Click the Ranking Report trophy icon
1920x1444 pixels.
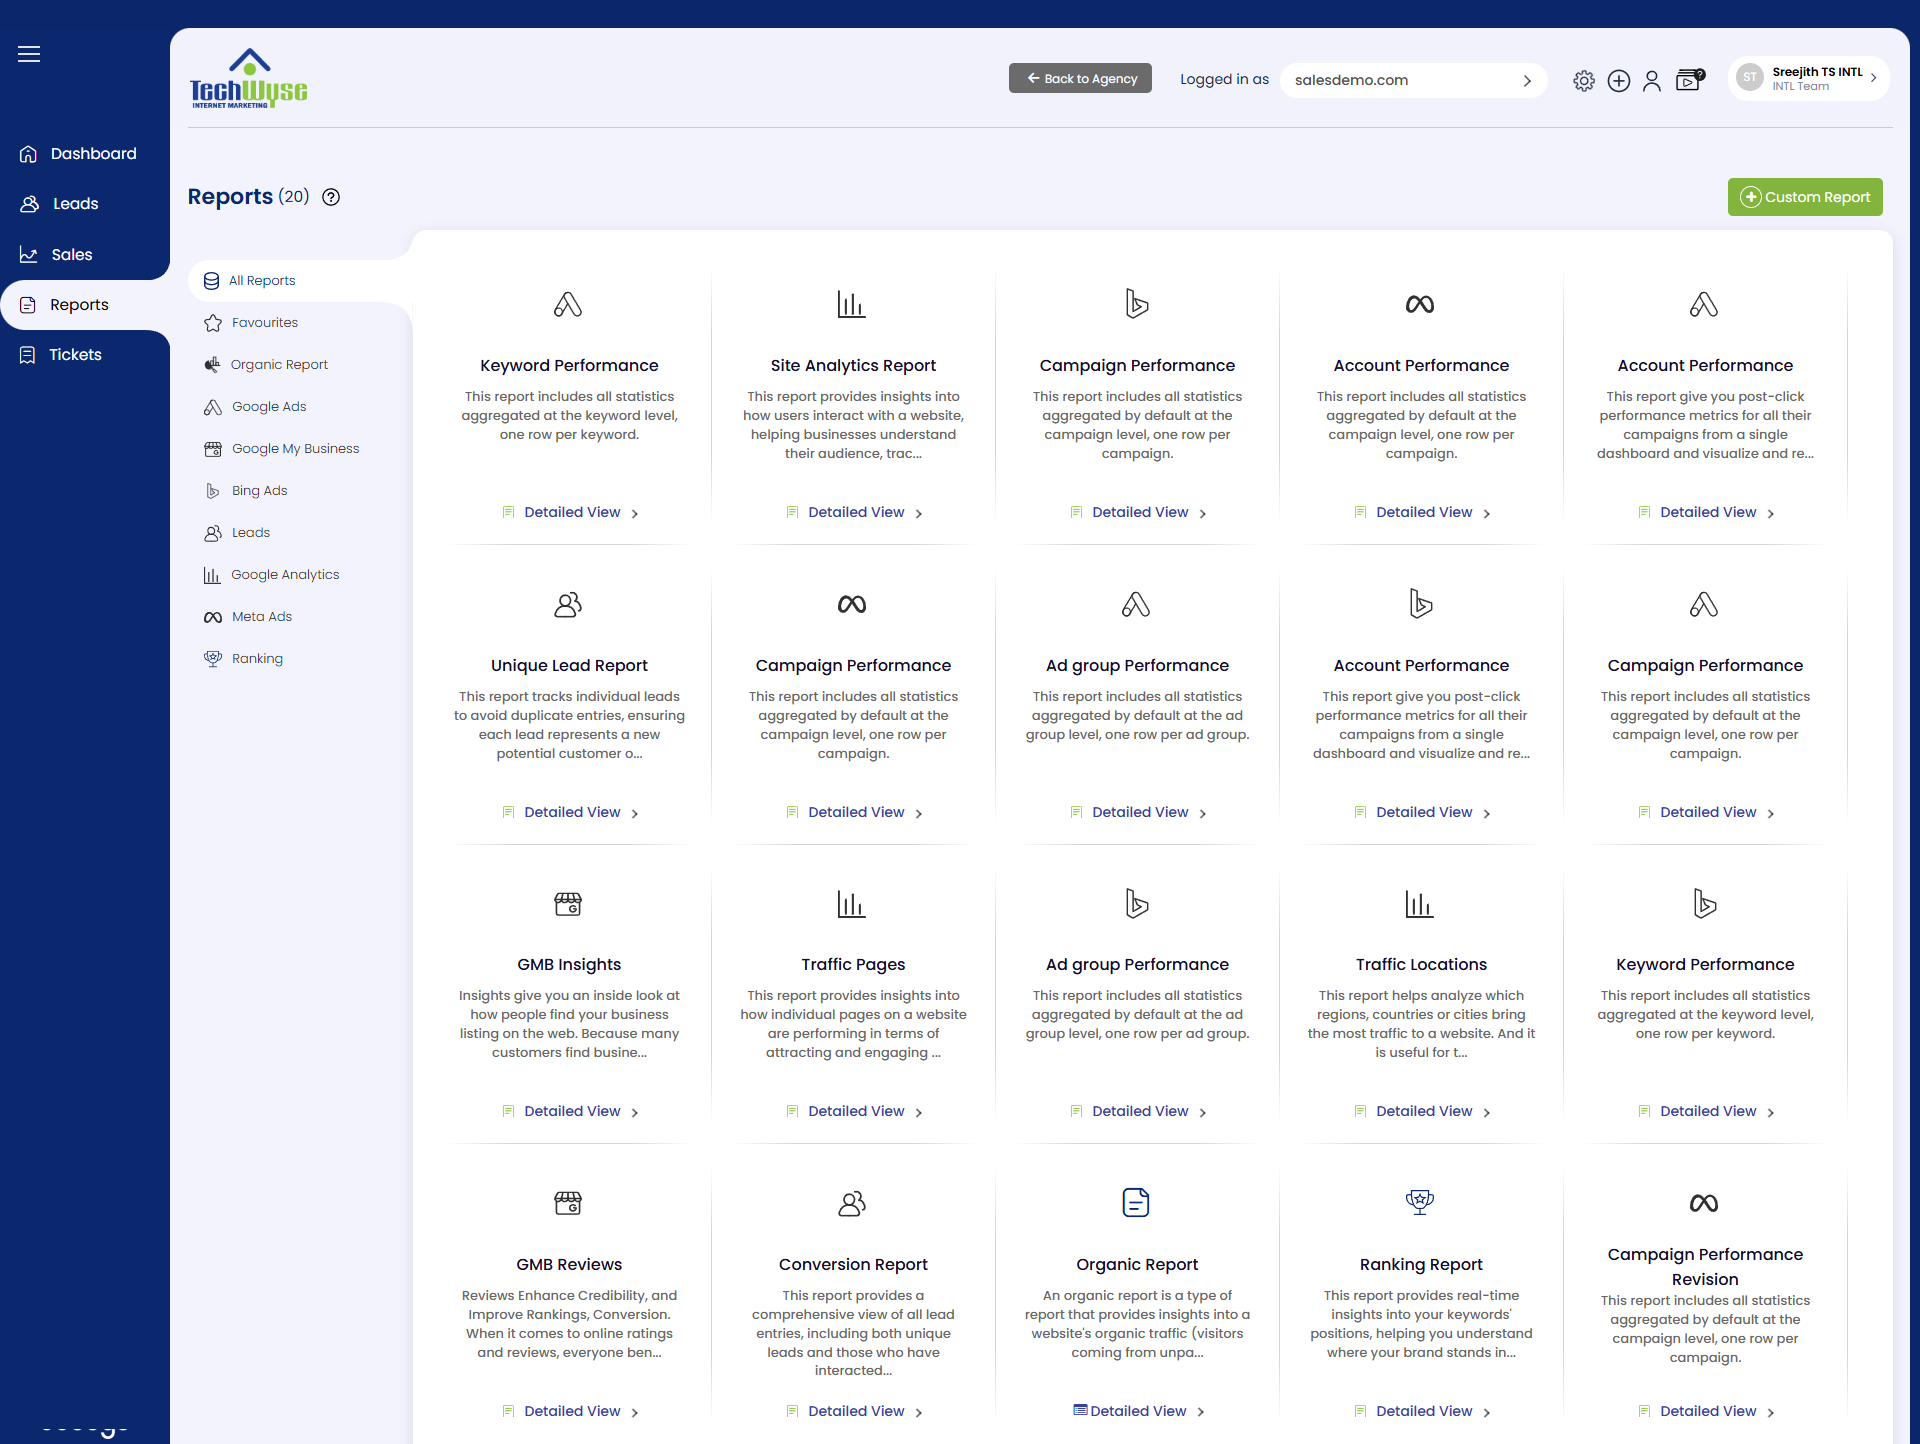(1420, 1203)
